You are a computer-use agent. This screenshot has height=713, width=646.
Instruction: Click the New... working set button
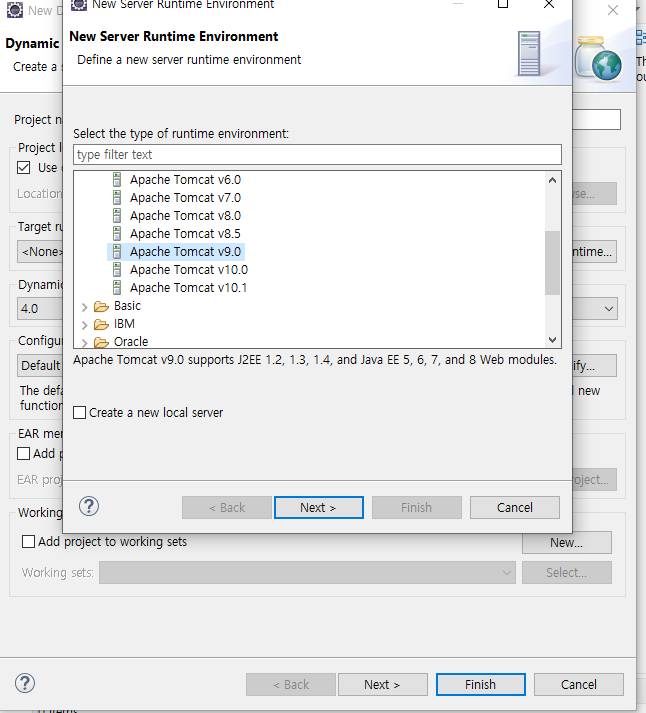[566, 542]
